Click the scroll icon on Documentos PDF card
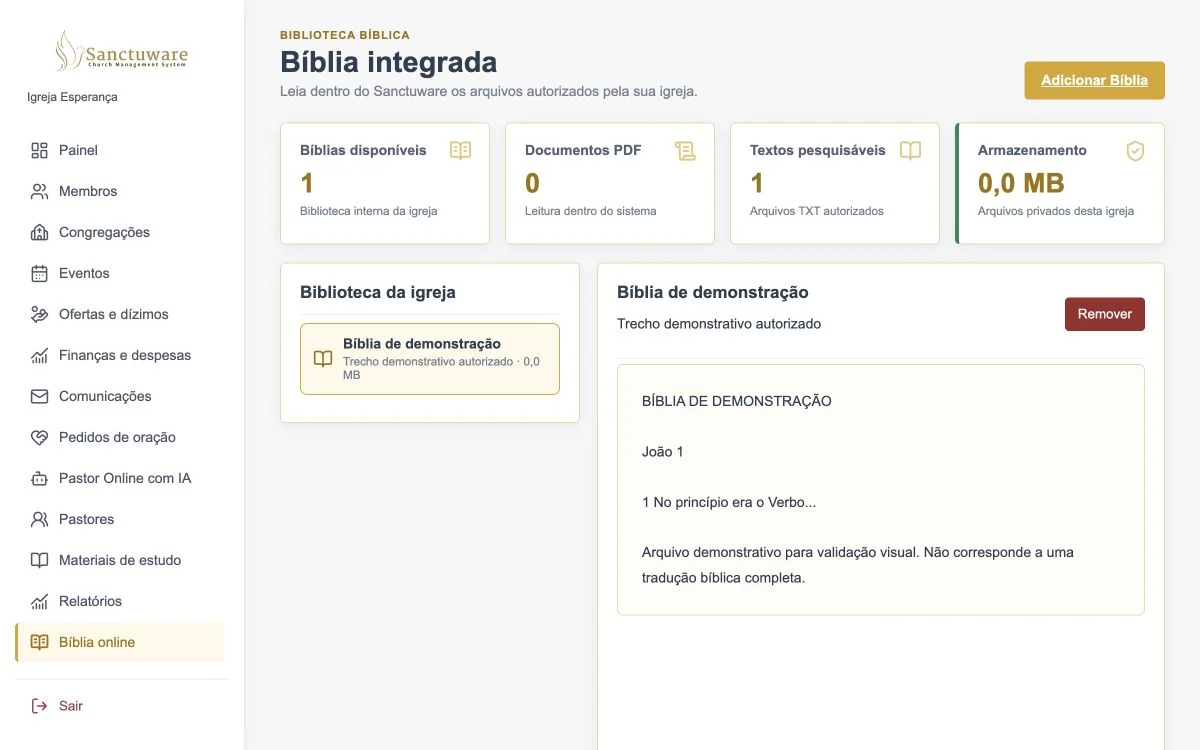Screen dimensions: 1200x750 (685, 150)
